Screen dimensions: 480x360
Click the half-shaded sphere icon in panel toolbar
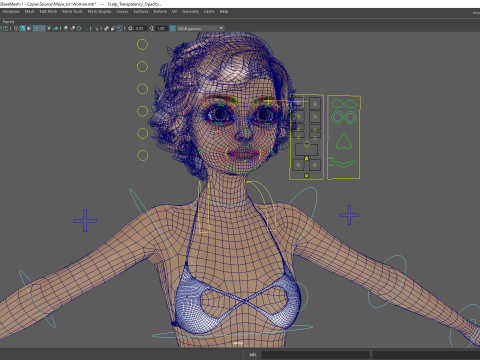[29, 28]
